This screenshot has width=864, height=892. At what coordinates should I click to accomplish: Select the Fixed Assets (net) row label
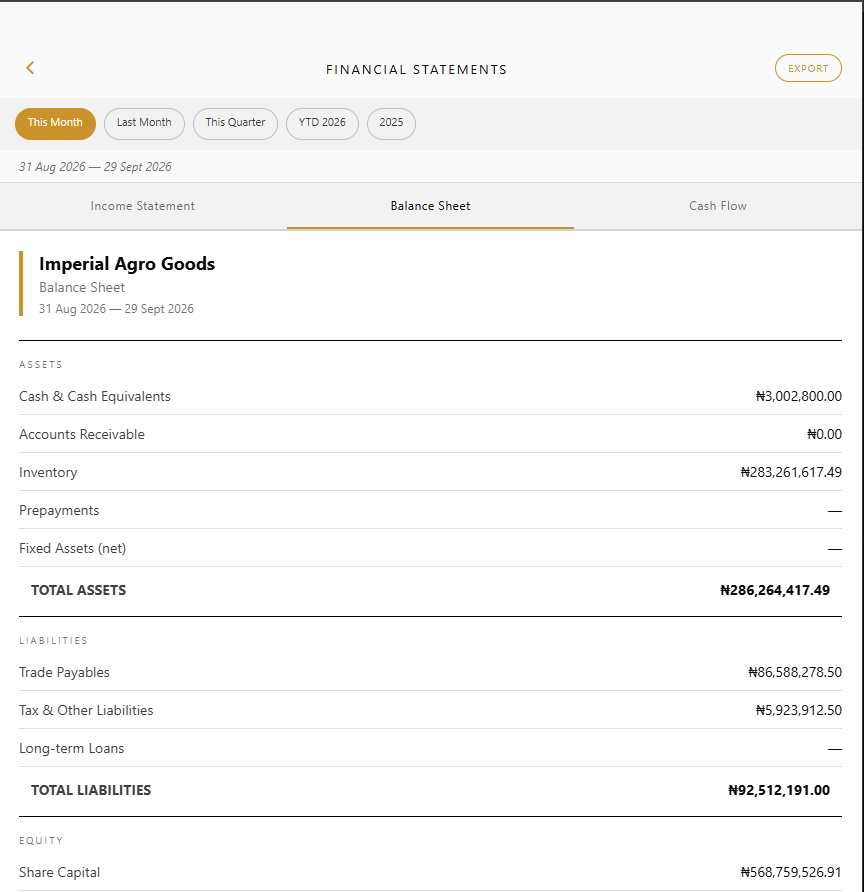pos(72,548)
